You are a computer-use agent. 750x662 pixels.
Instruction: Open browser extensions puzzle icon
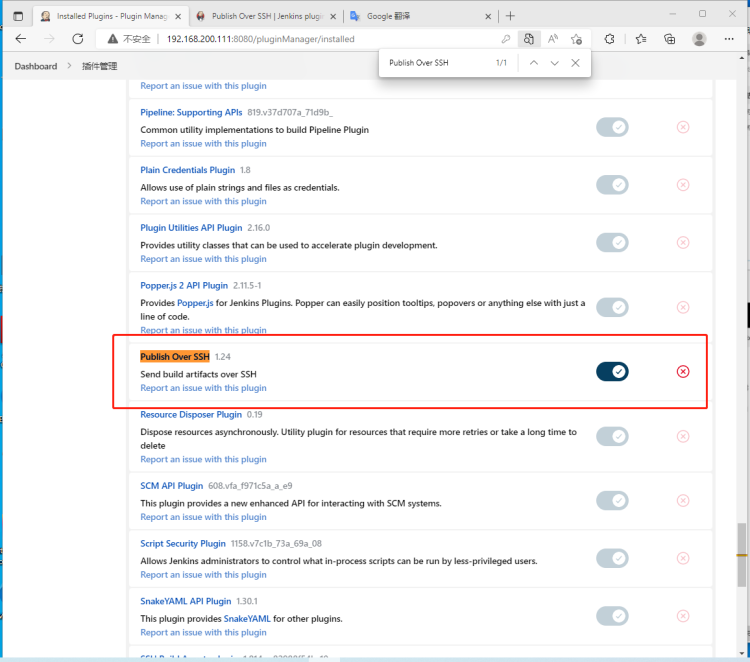(x=609, y=39)
